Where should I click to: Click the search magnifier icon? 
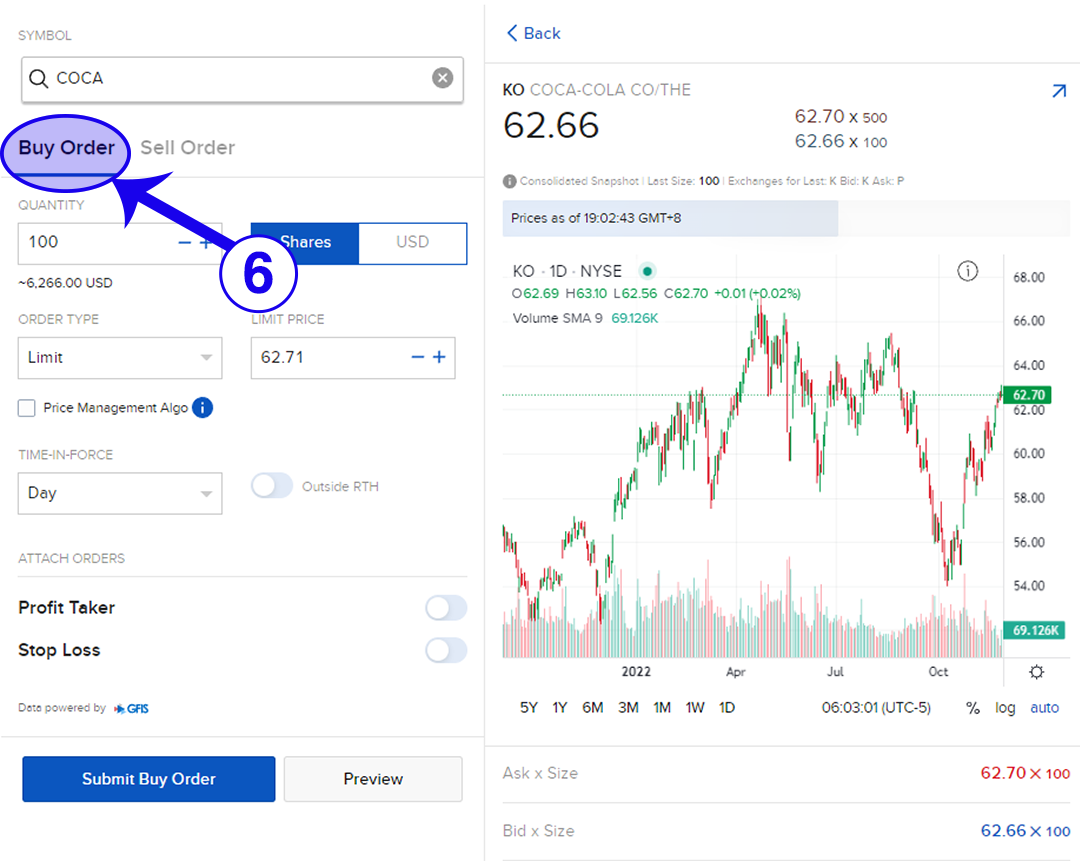[x=39, y=78]
